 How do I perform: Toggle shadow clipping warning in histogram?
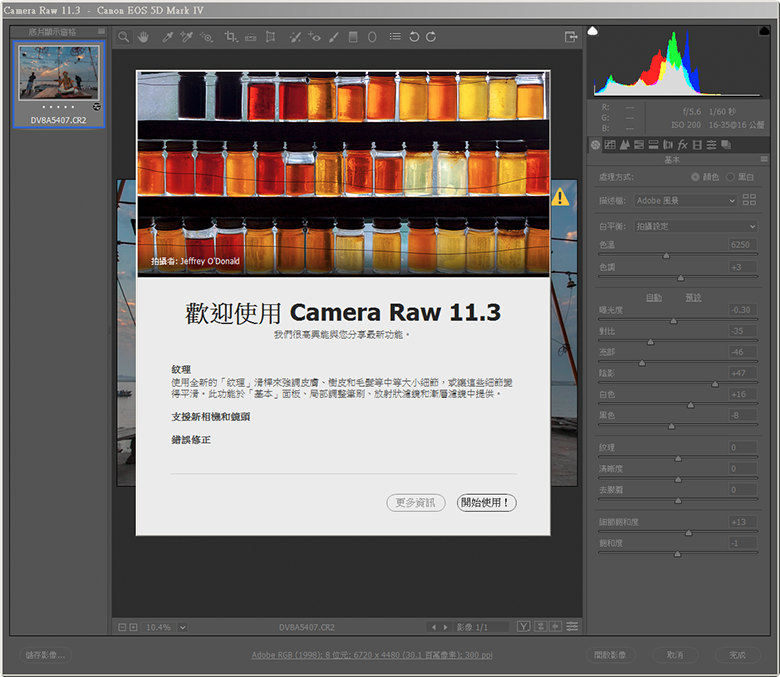(592, 31)
